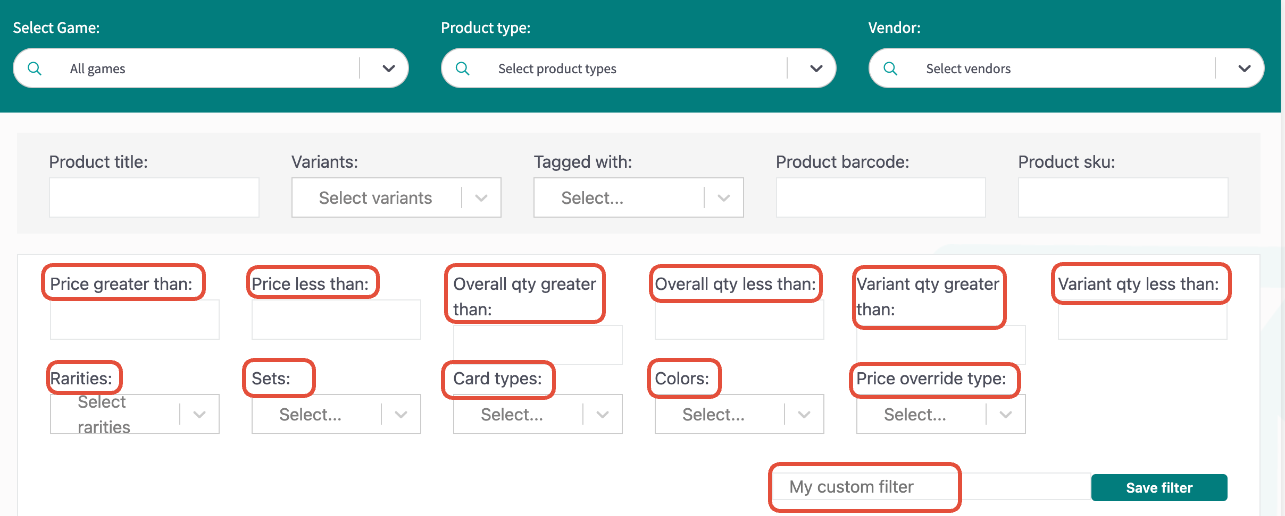Open the Select product types chevron
Viewport: 1285px width, 516px height.
[816, 69]
